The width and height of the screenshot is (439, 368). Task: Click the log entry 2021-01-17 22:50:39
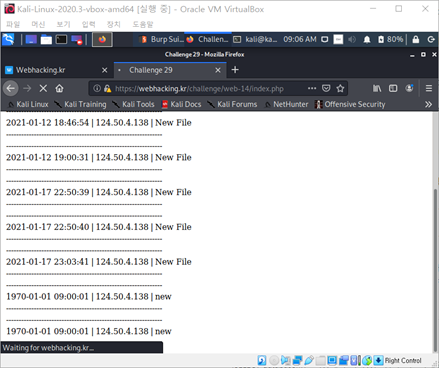99,192
